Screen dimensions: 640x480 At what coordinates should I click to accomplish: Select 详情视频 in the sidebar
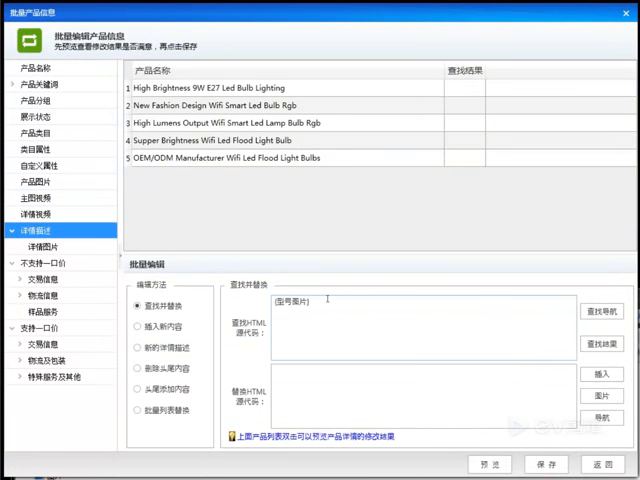pos(36,214)
